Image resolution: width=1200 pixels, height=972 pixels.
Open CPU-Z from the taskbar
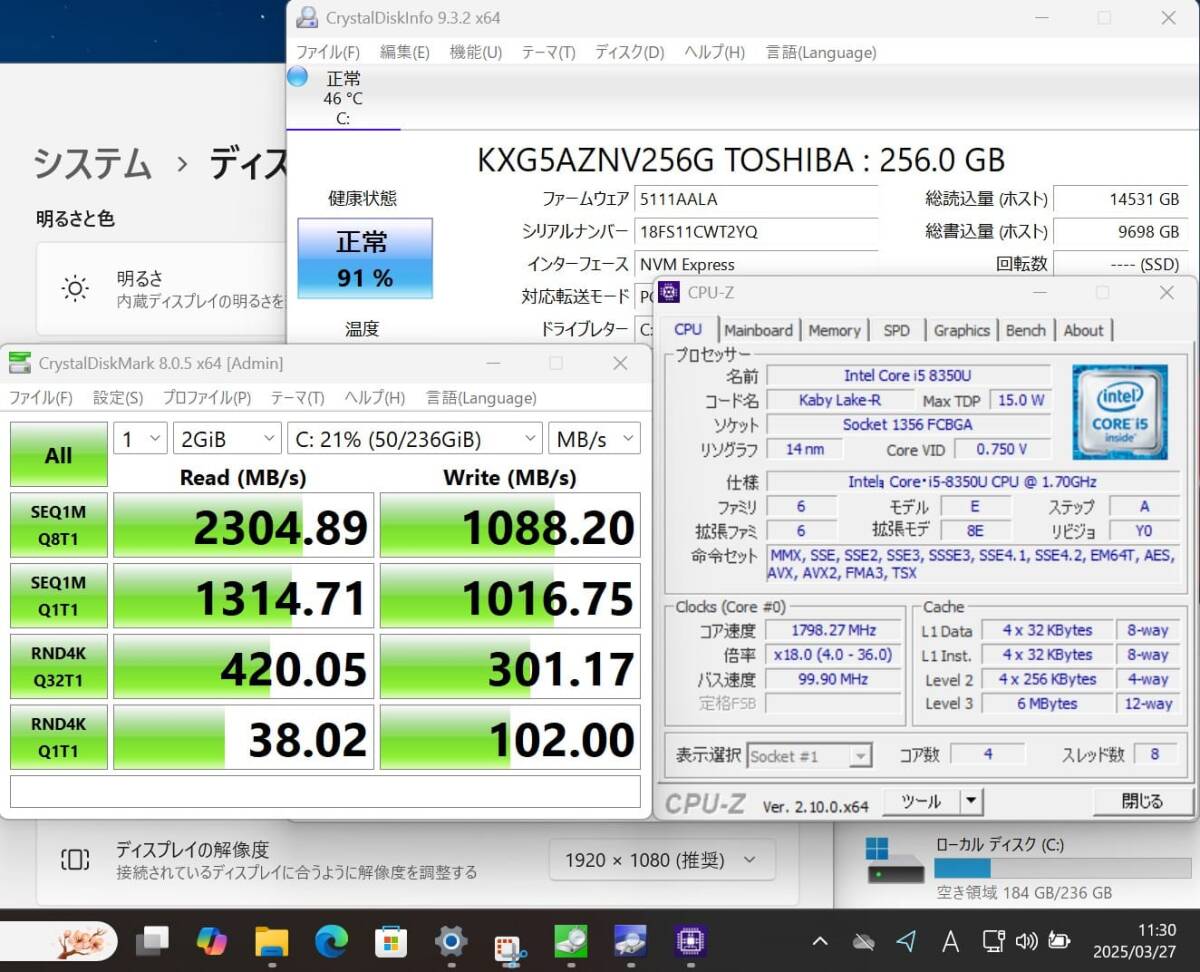click(691, 941)
